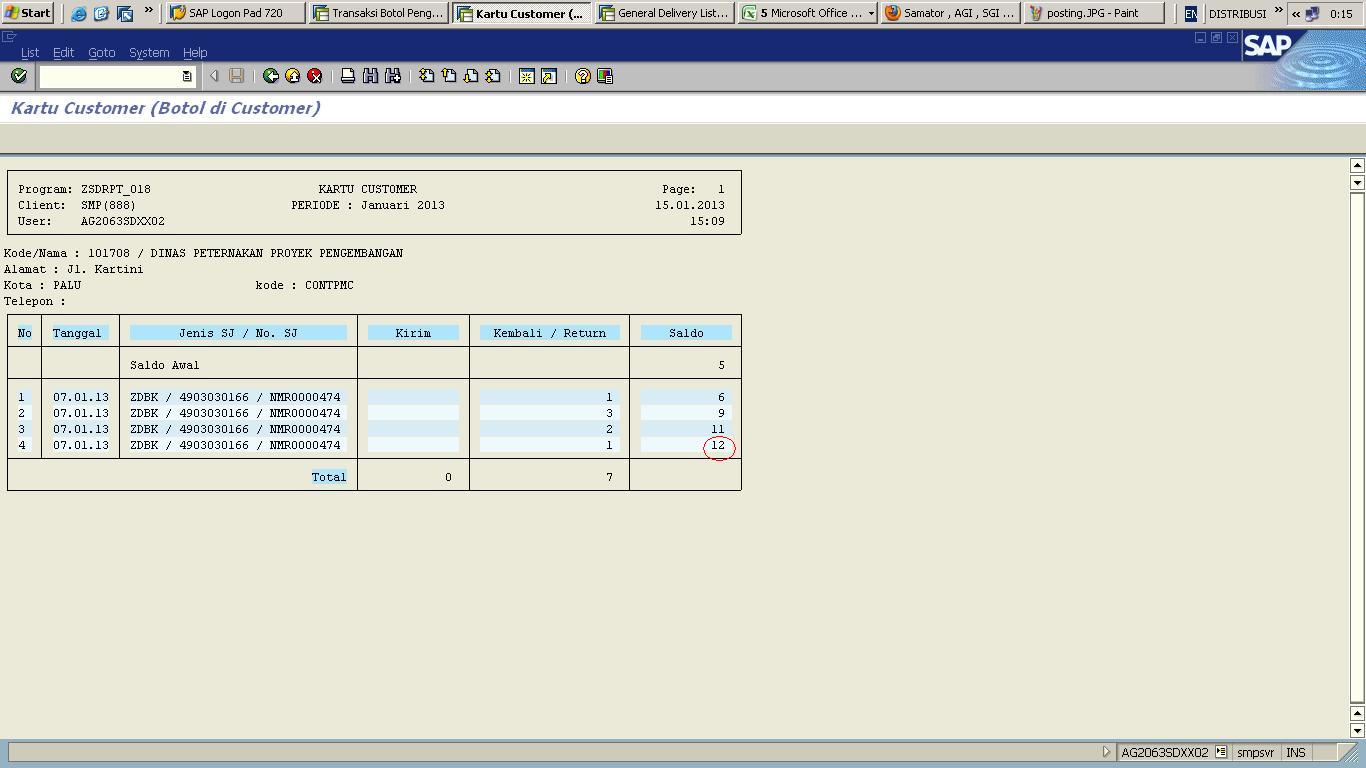Viewport: 1366px width, 768px height.
Task: Click the Find binoculars icon
Action: pos(370,76)
